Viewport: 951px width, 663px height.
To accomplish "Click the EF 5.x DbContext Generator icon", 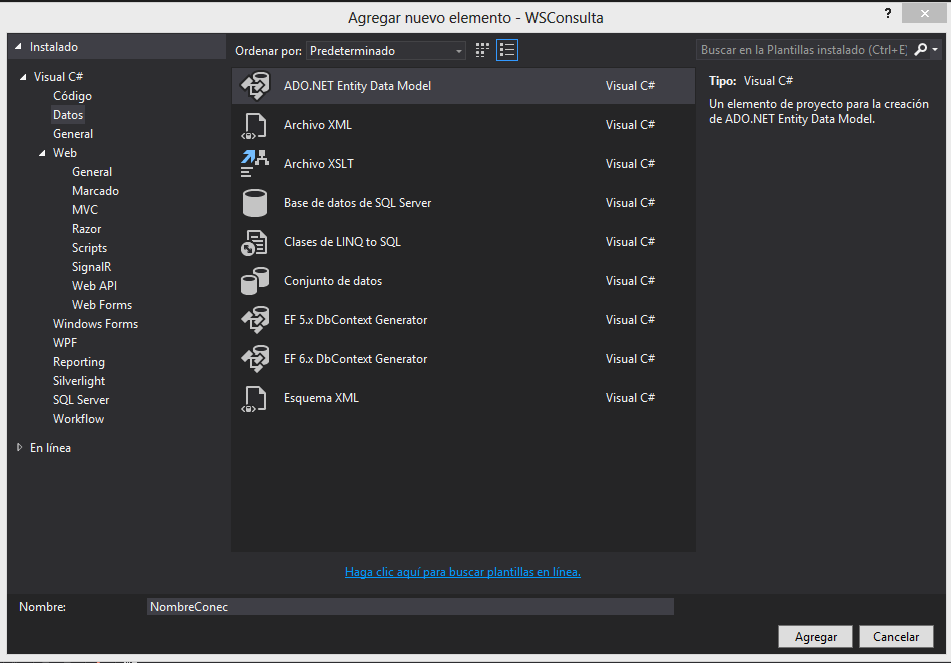I will (255, 320).
